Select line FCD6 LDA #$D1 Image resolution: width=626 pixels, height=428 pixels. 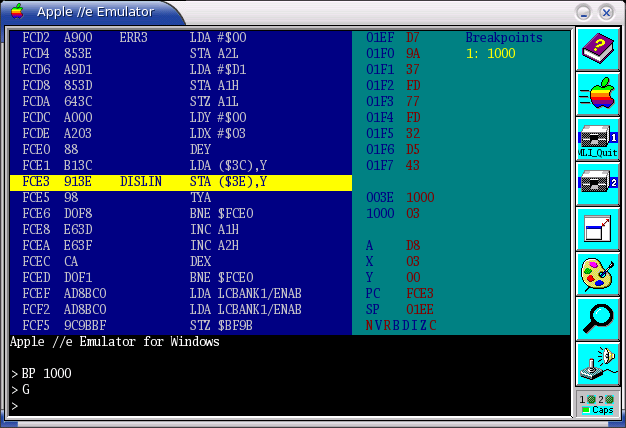click(x=181, y=69)
